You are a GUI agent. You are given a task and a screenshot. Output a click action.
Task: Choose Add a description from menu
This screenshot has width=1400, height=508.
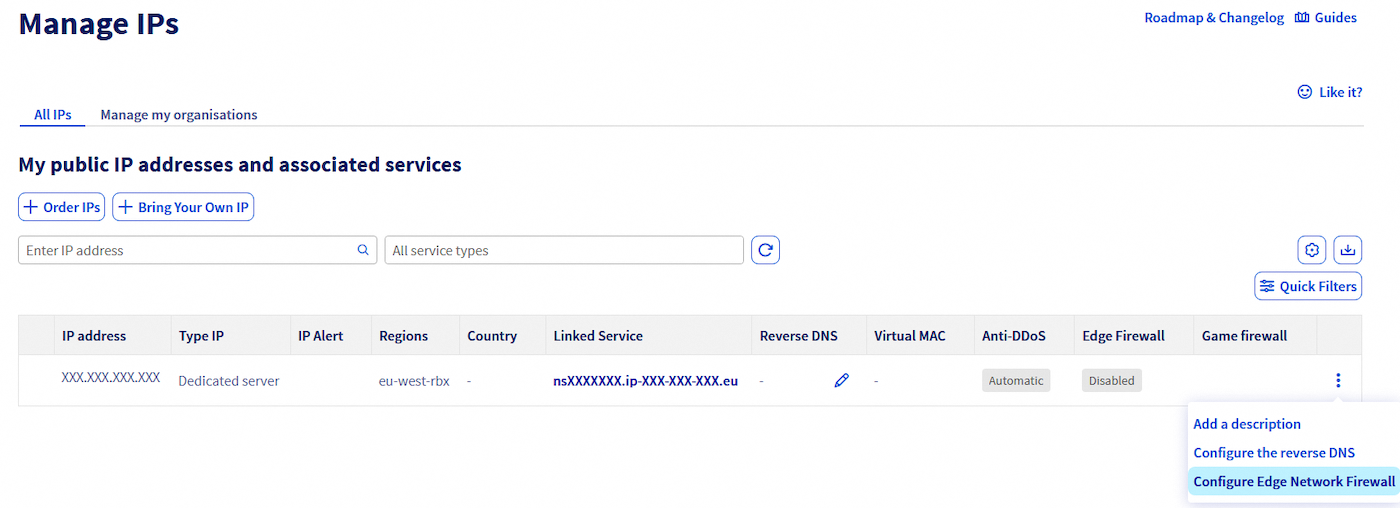(1247, 424)
